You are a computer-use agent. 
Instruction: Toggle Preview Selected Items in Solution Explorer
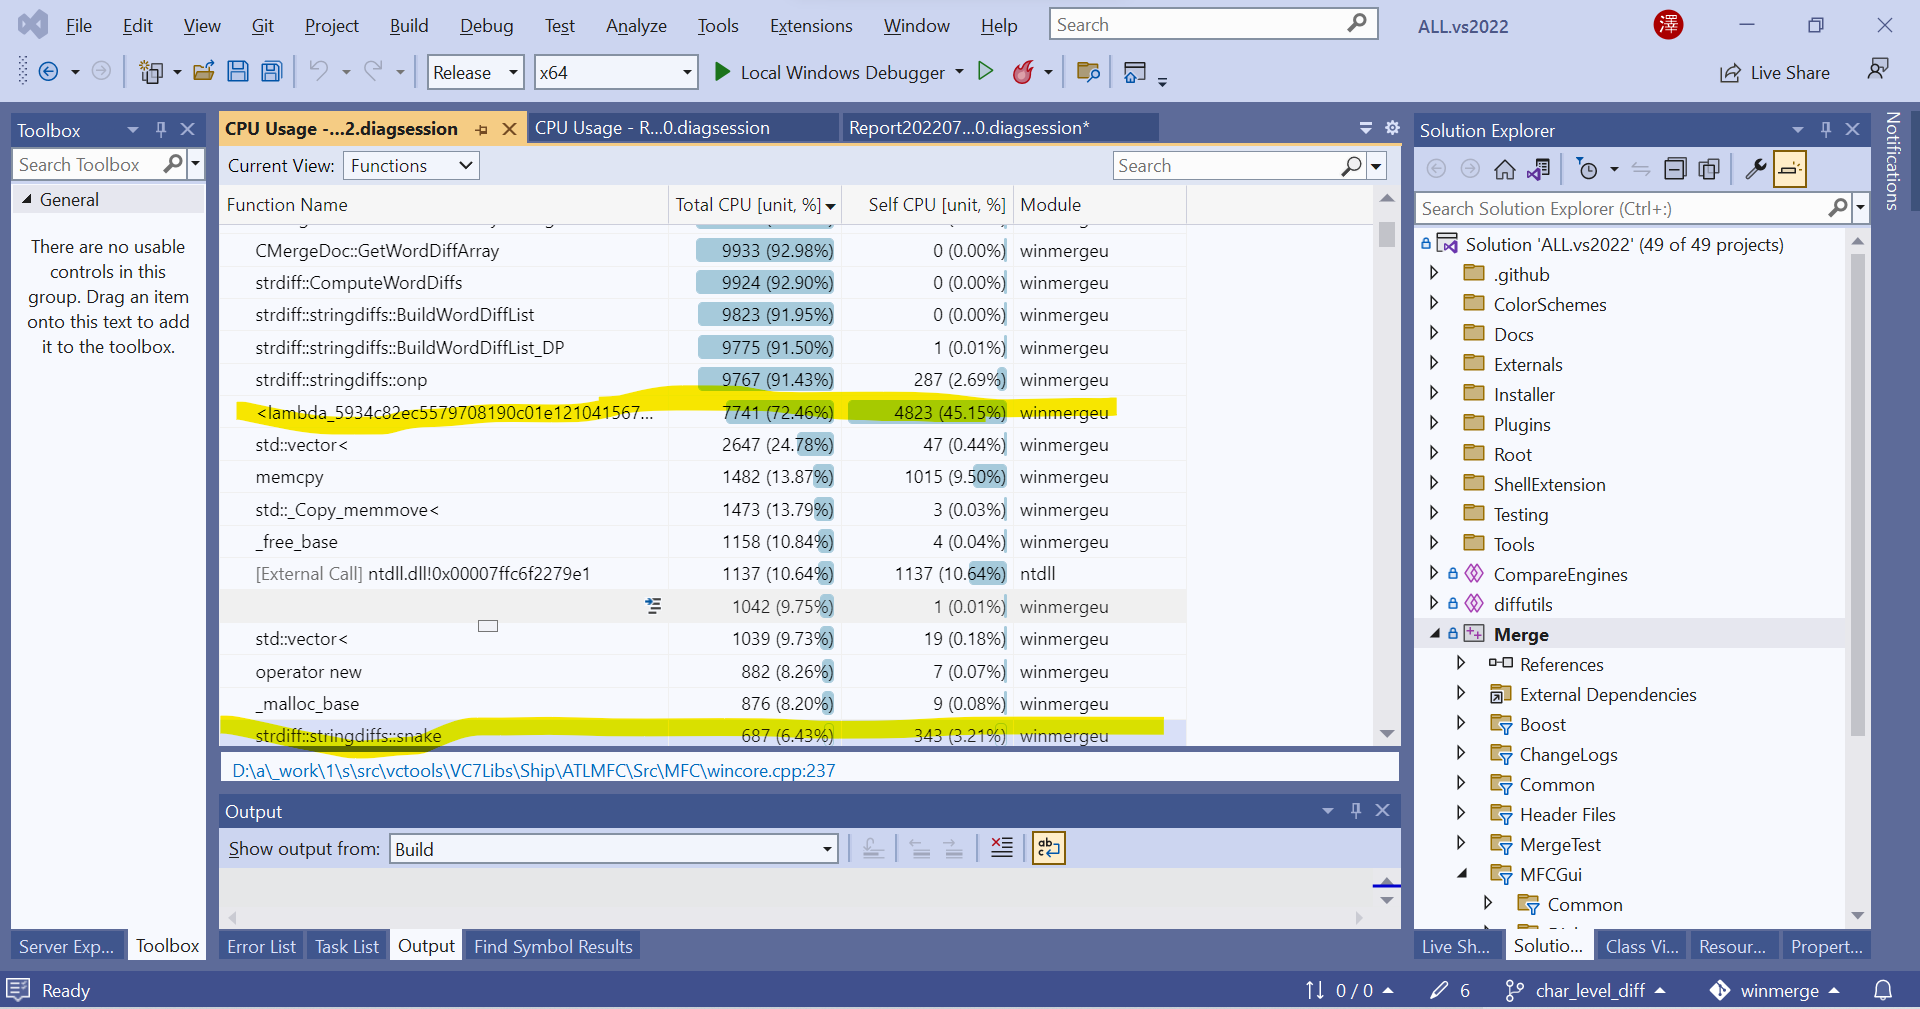coord(1790,169)
